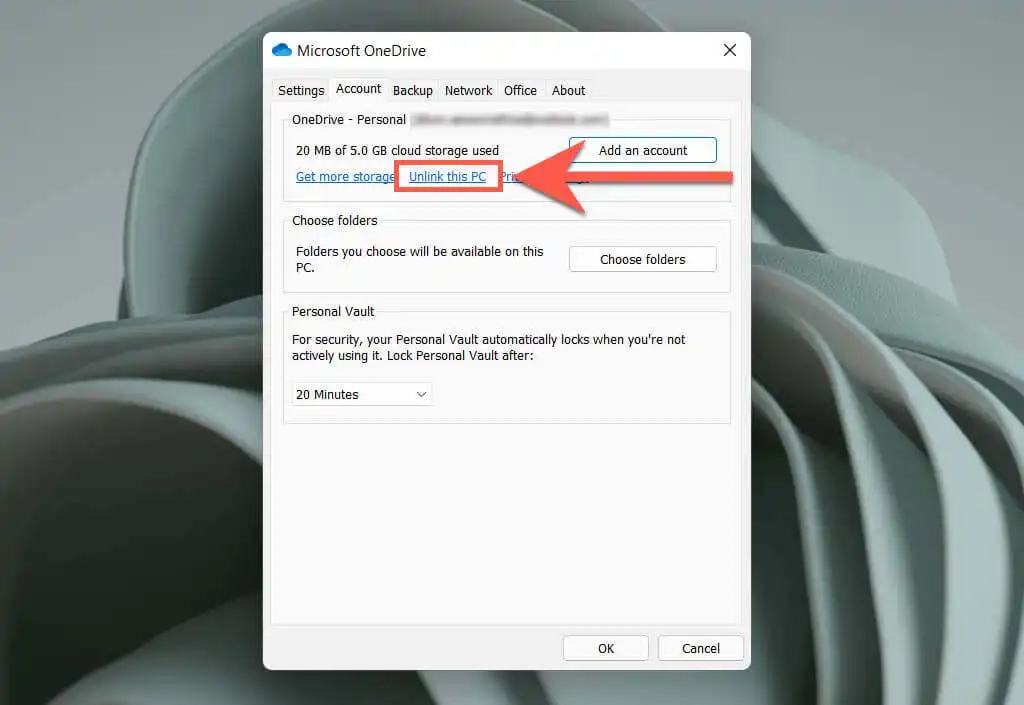This screenshot has width=1024, height=705.
Task: Close the Microsoft OneDrive window
Action: point(730,50)
